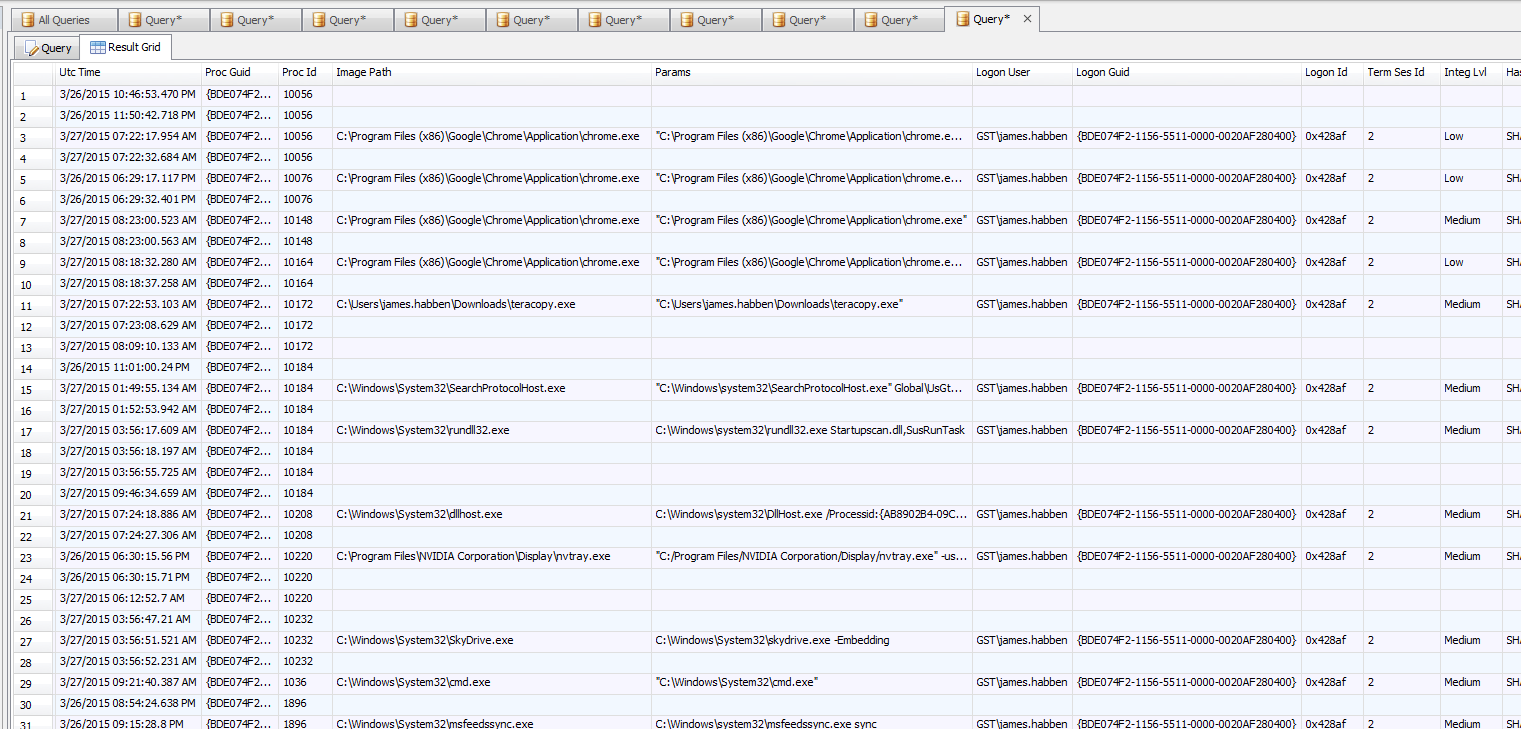Click time cell 3/27/2015 07:22:17.954 AM
This screenshot has width=1521, height=729.
click(128, 136)
